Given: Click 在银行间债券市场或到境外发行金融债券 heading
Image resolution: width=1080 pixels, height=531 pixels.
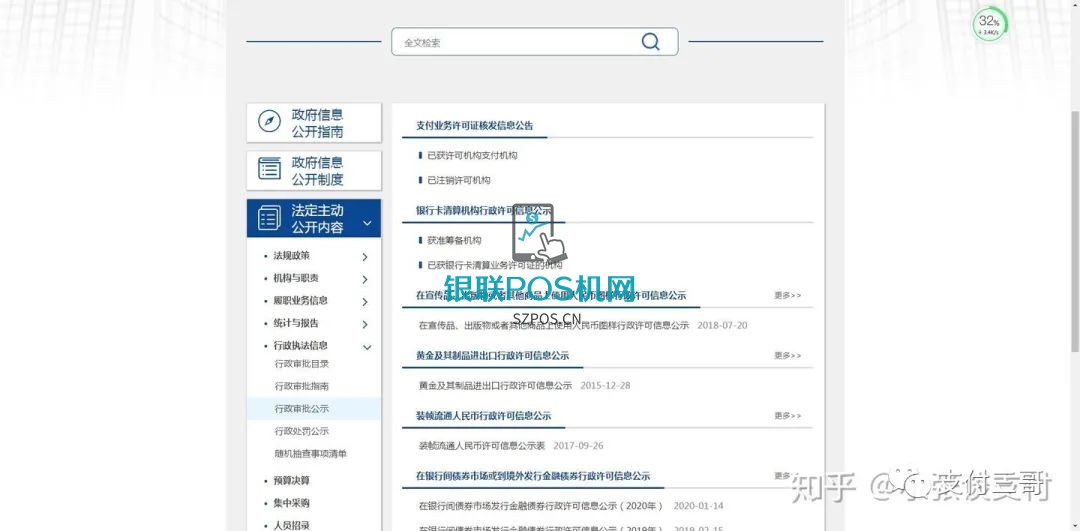Looking at the screenshot, I should pyautogui.click(x=533, y=476).
